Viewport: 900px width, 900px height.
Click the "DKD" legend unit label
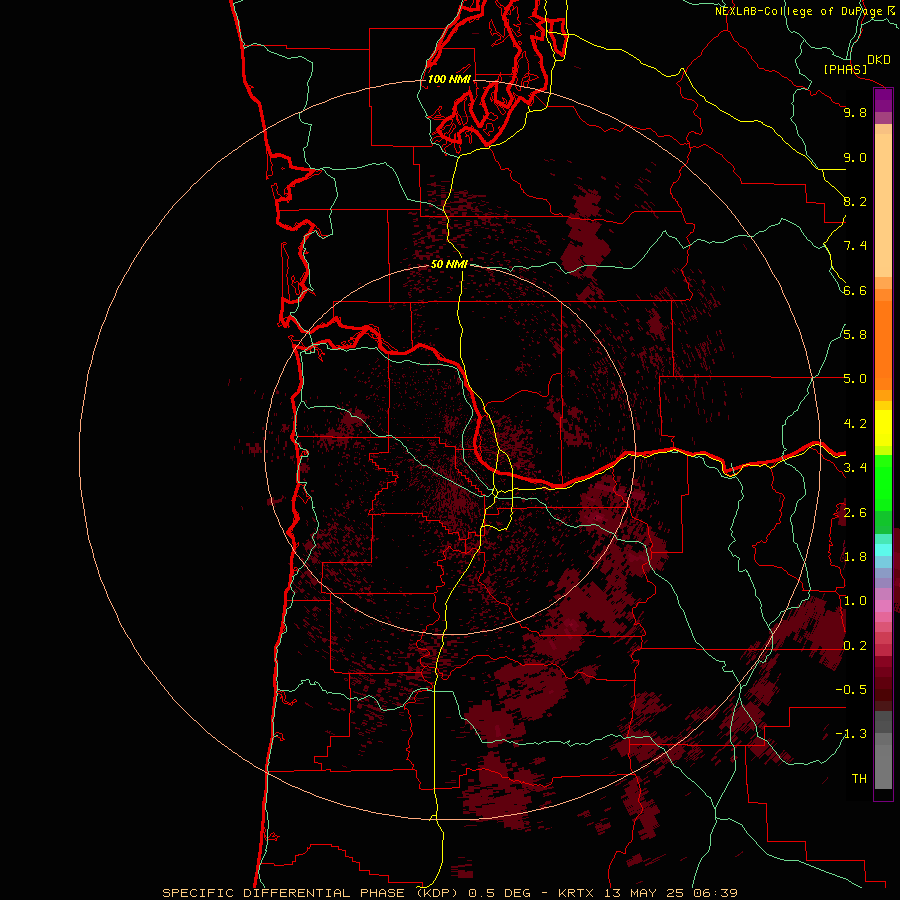coord(879,59)
